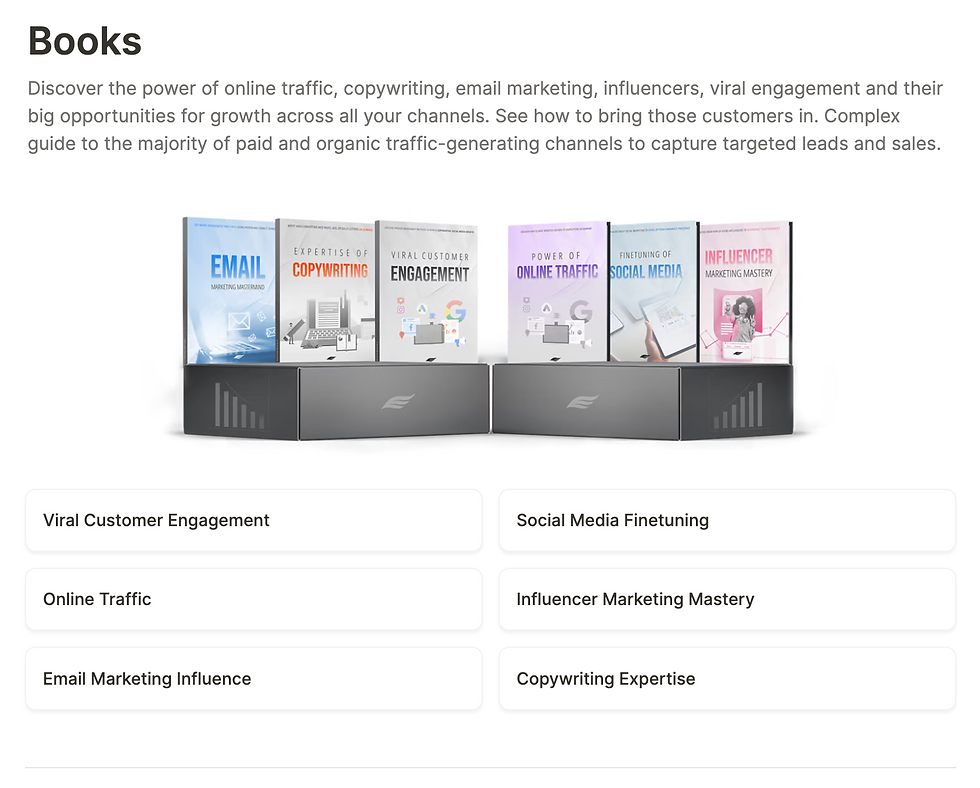Click the Influencer Marketing Mastery book cover

(745, 292)
